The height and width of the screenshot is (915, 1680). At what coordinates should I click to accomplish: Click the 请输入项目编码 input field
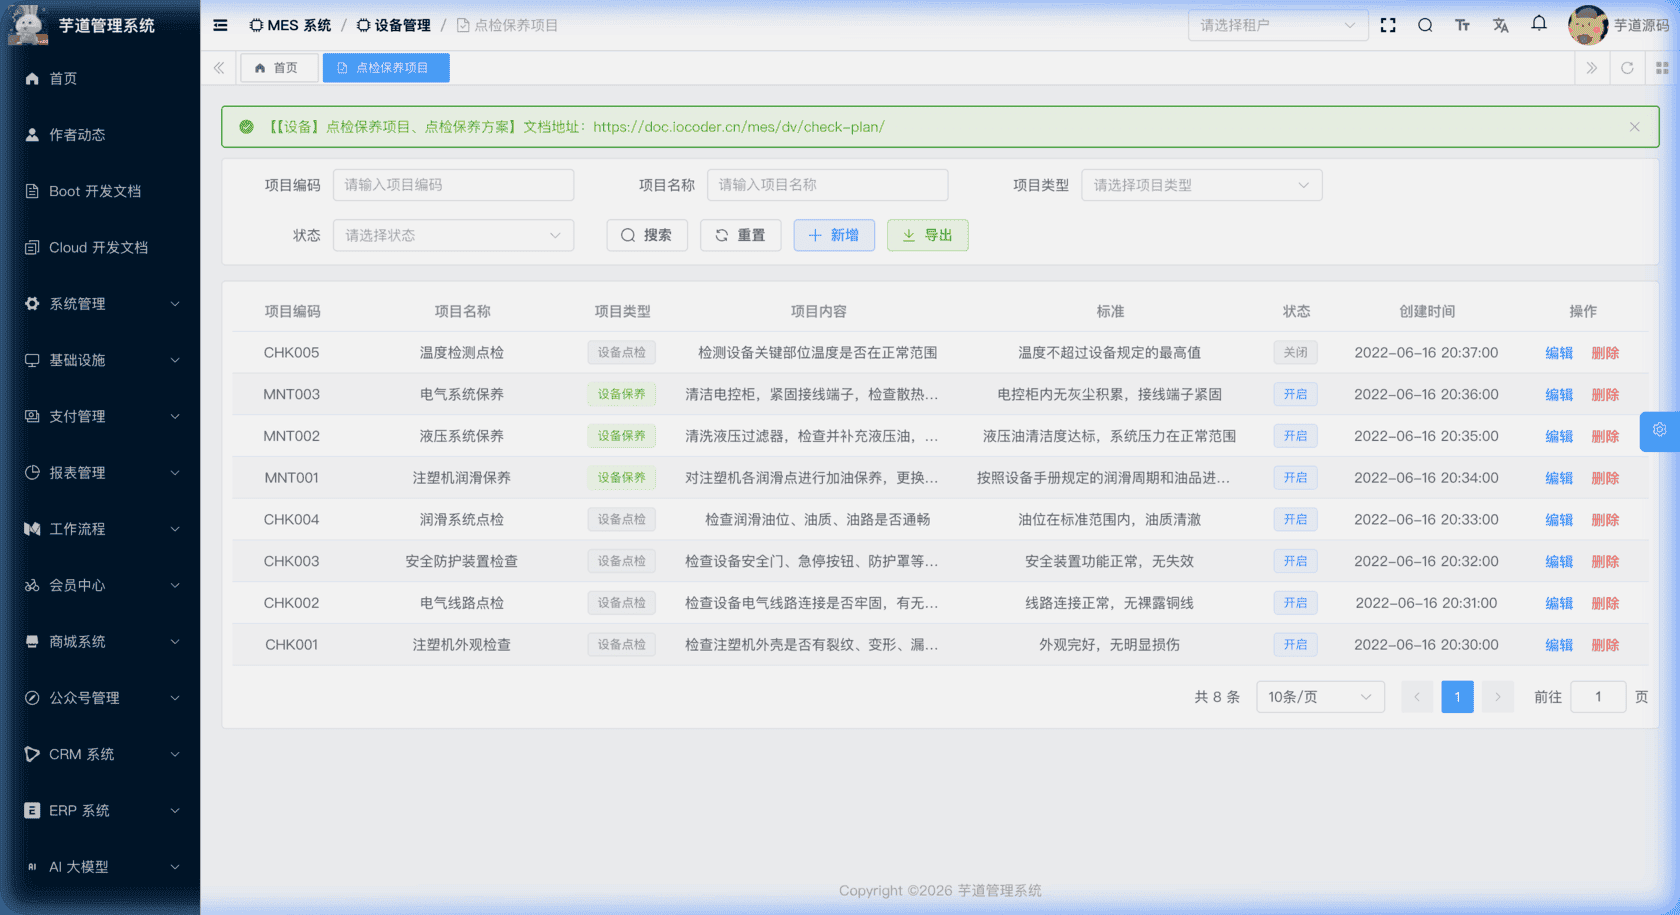click(453, 185)
